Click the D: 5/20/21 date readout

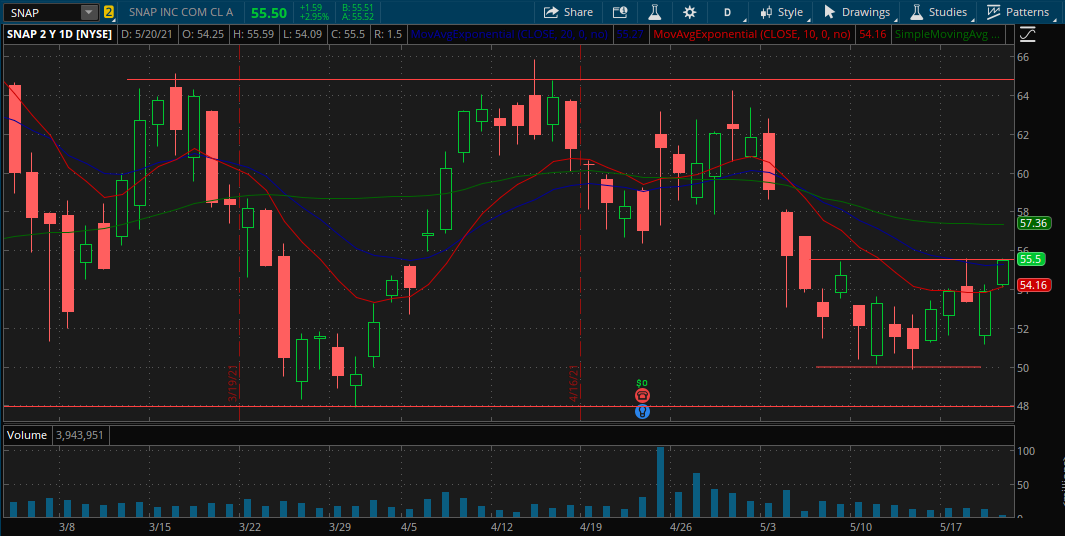(x=146, y=34)
